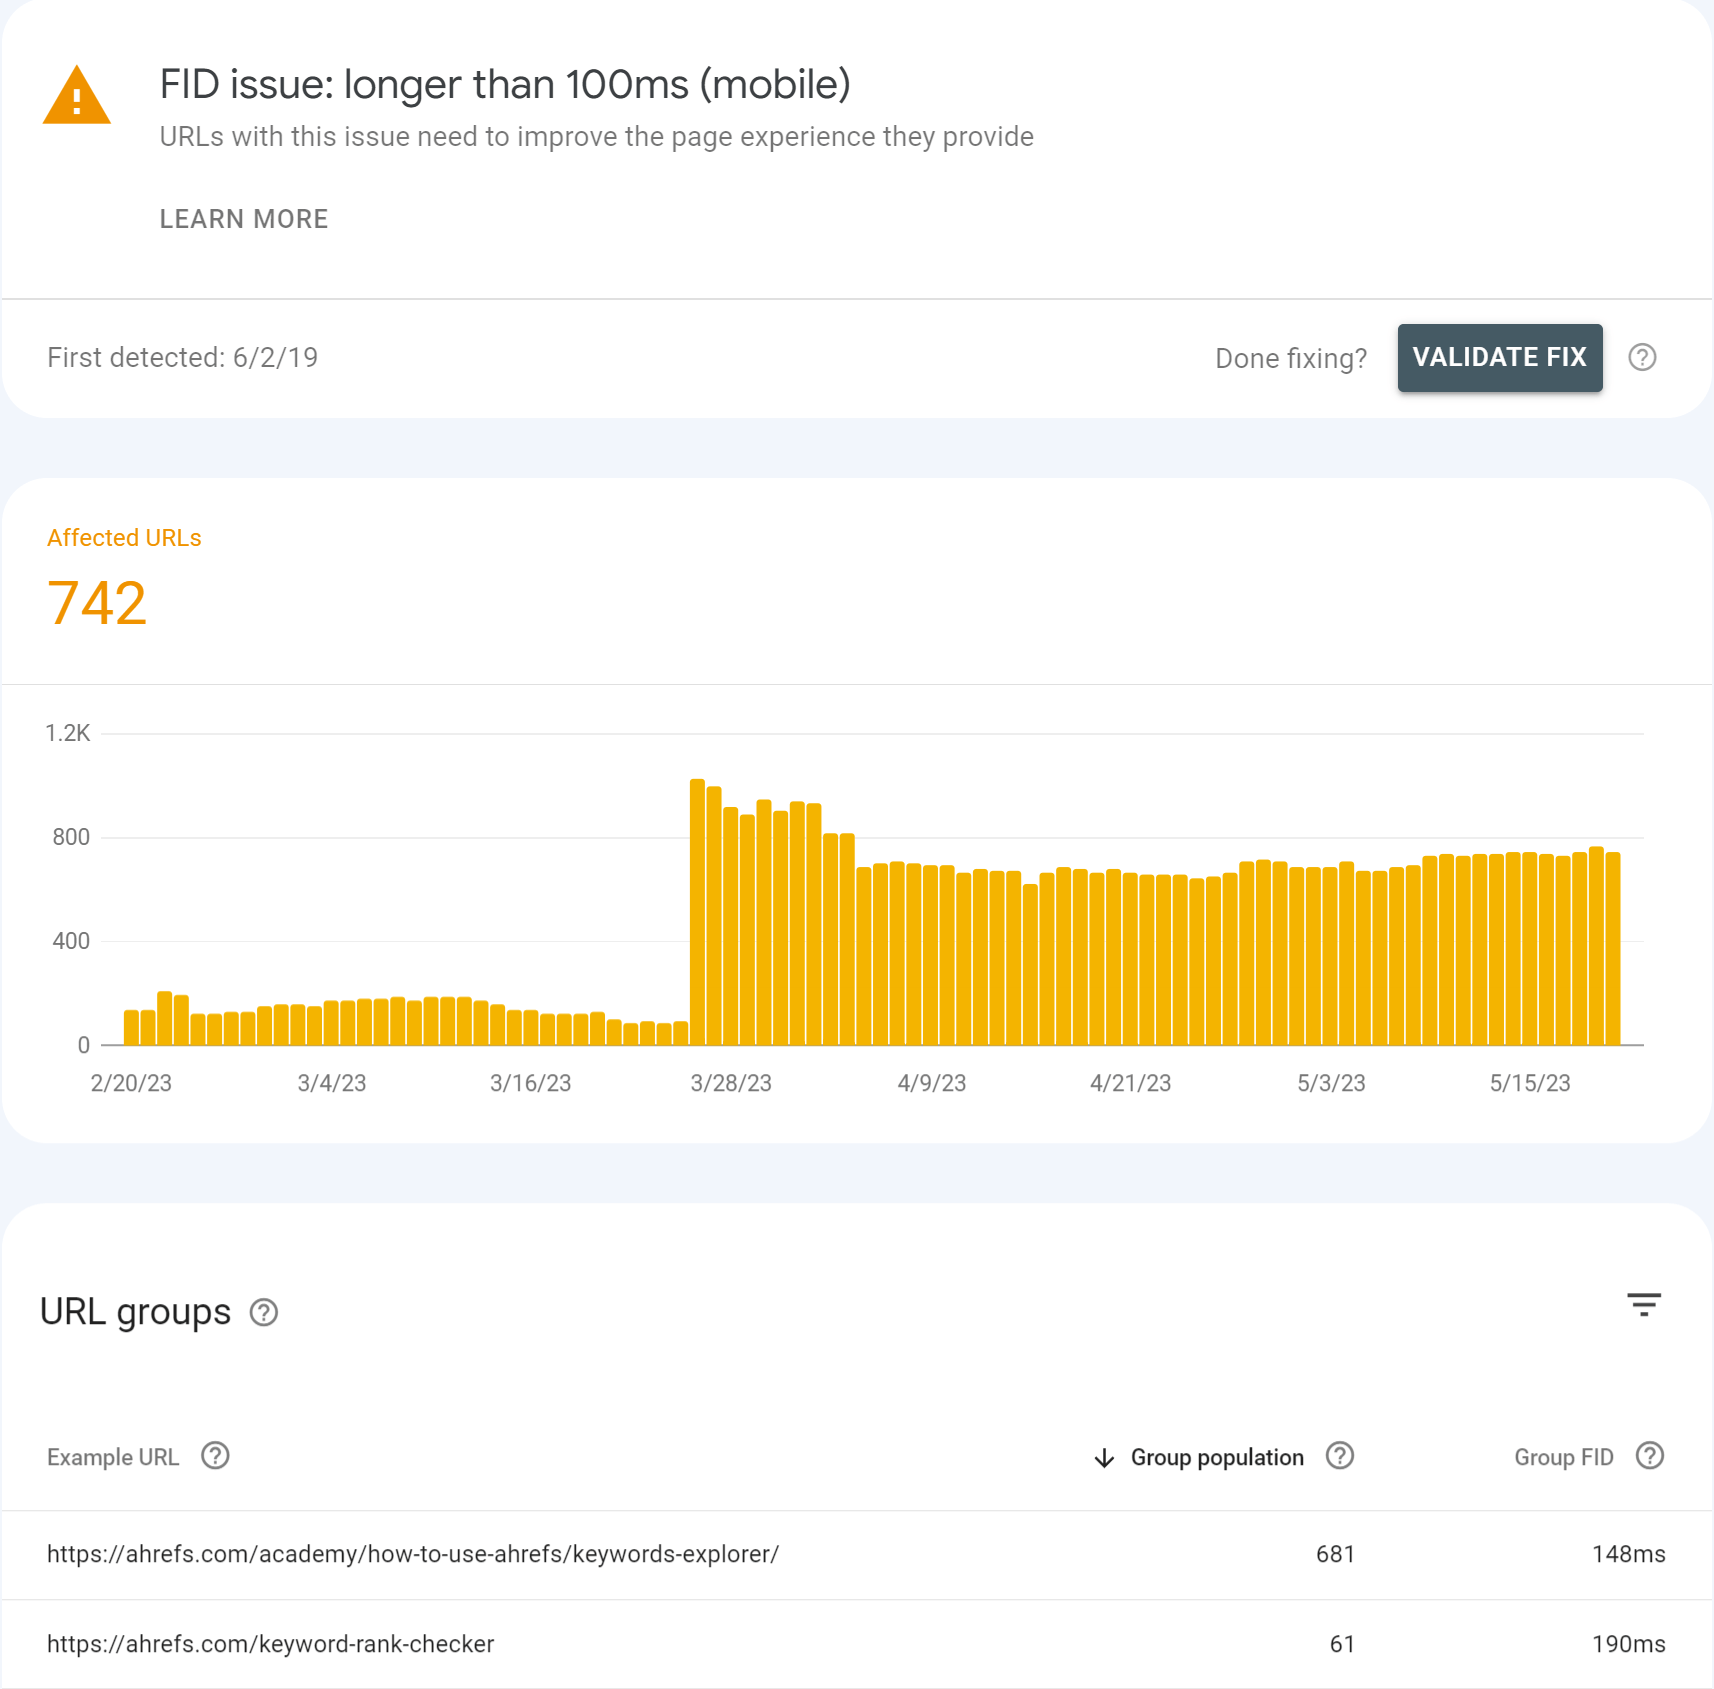Click help icon next to Example URL
Viewport: 1714px width, 1689px height.
[215, 1456]
